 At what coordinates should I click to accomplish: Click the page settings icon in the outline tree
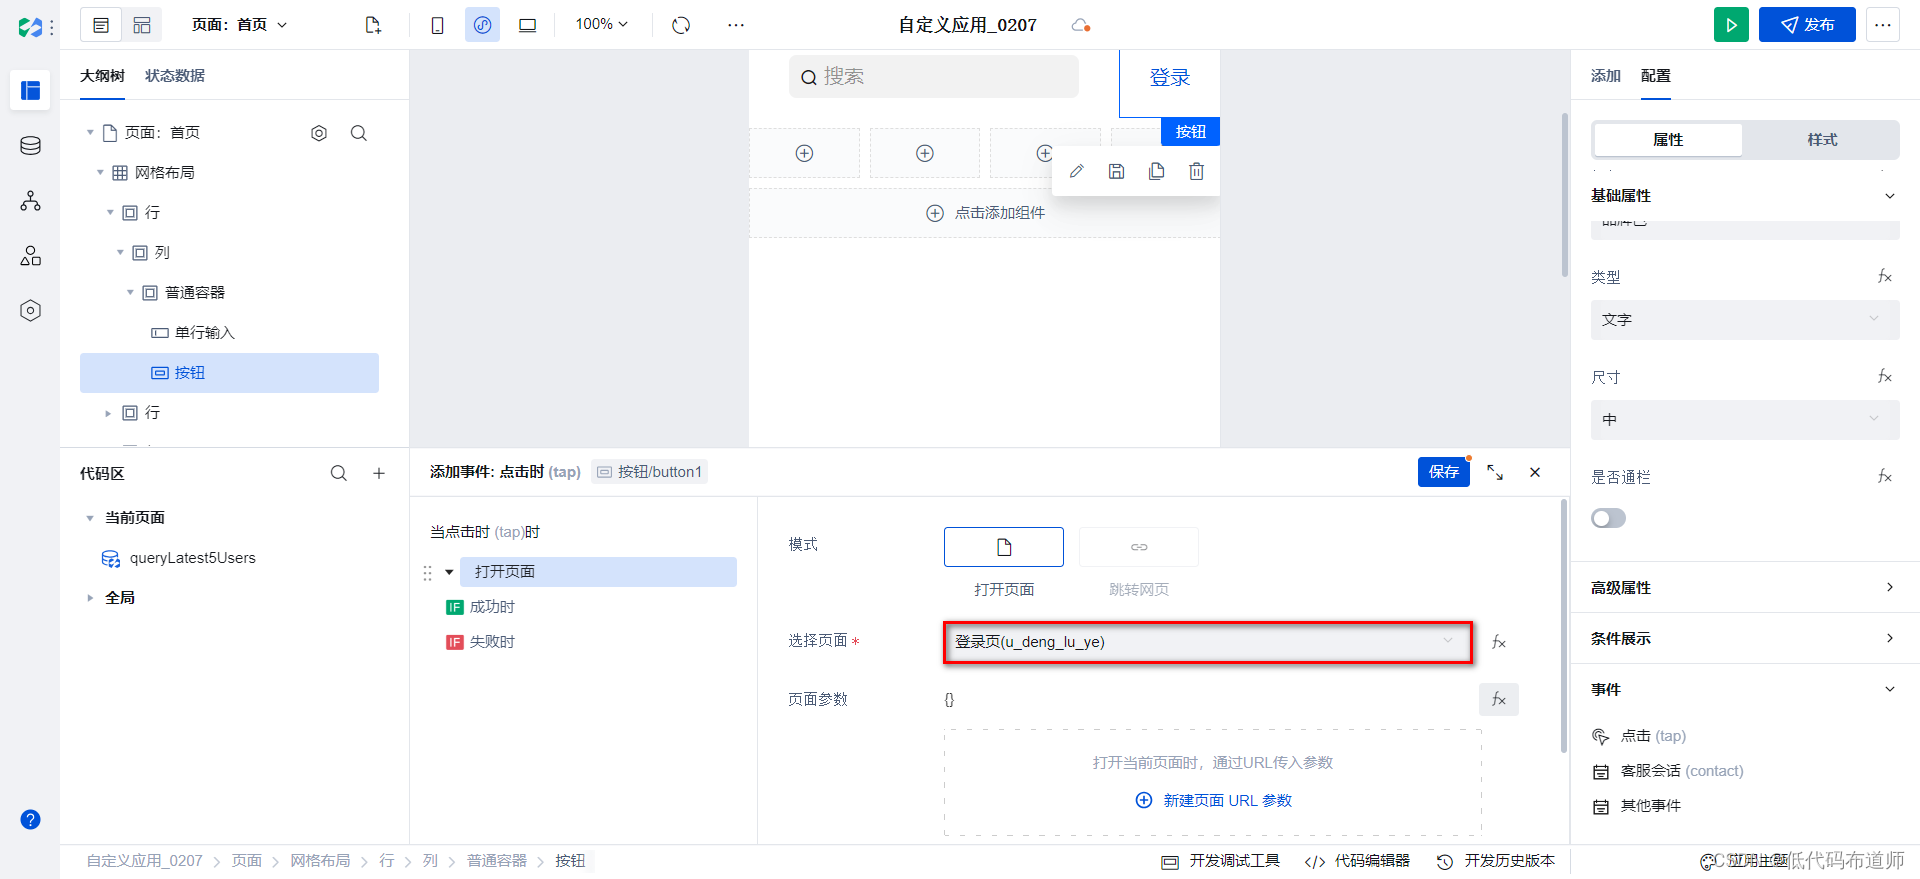(x=319, y=133)
